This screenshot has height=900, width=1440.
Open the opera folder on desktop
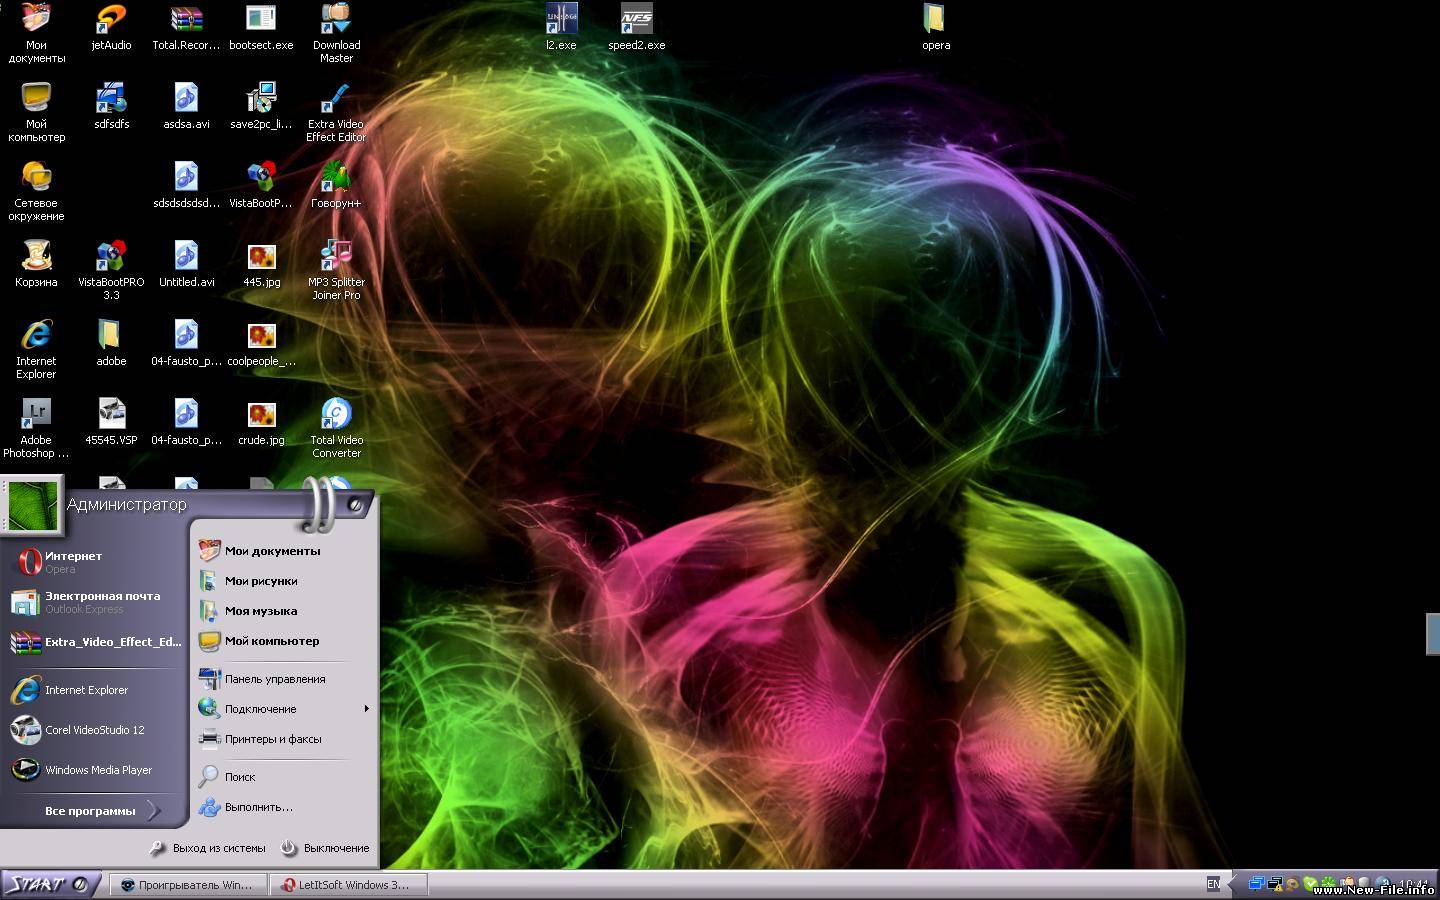[935, 20]
